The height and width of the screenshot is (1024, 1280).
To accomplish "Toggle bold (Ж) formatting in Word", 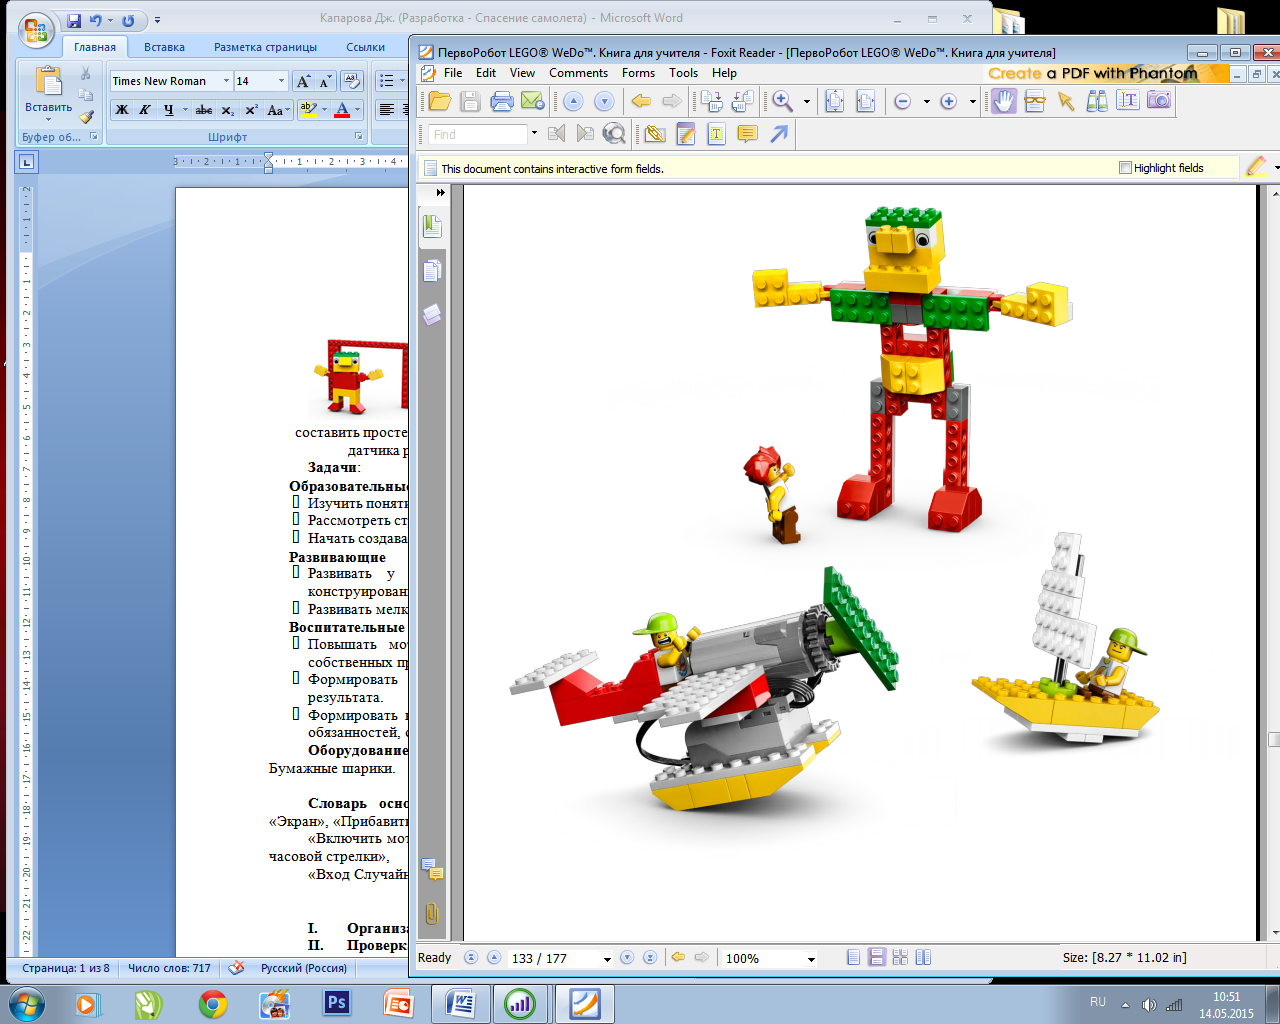I will pos(122,110).
